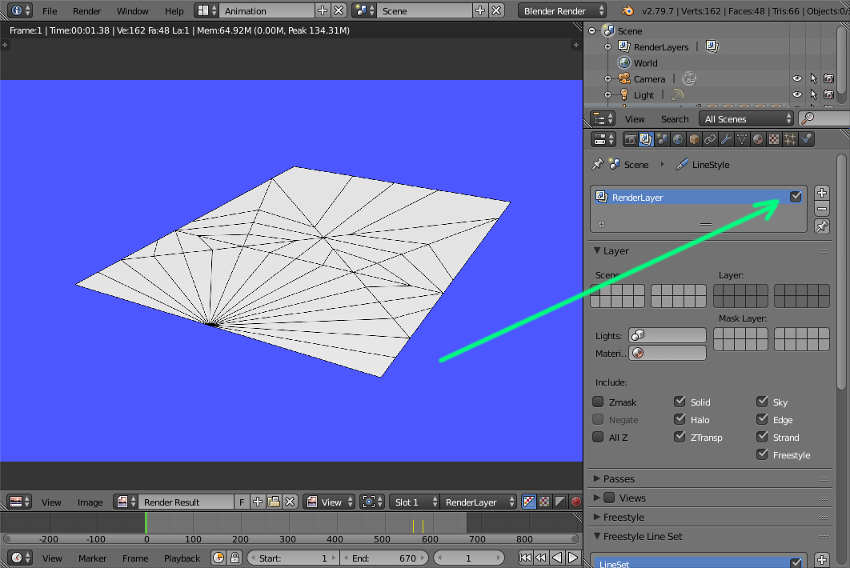Uncheck the Strand include option
Image resolution: width=850 pixels, height=568 pixels.
pos(762,437)
